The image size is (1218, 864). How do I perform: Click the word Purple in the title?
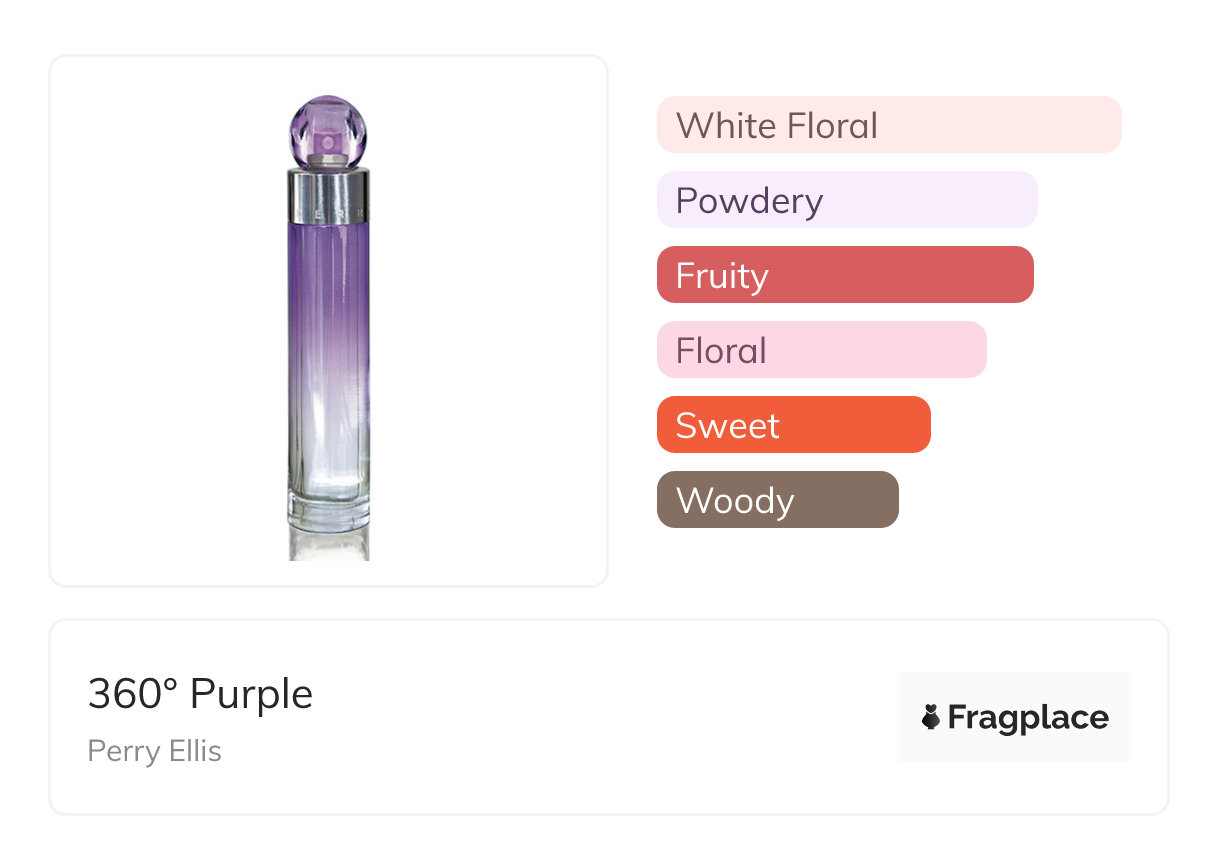pos(251,694)
